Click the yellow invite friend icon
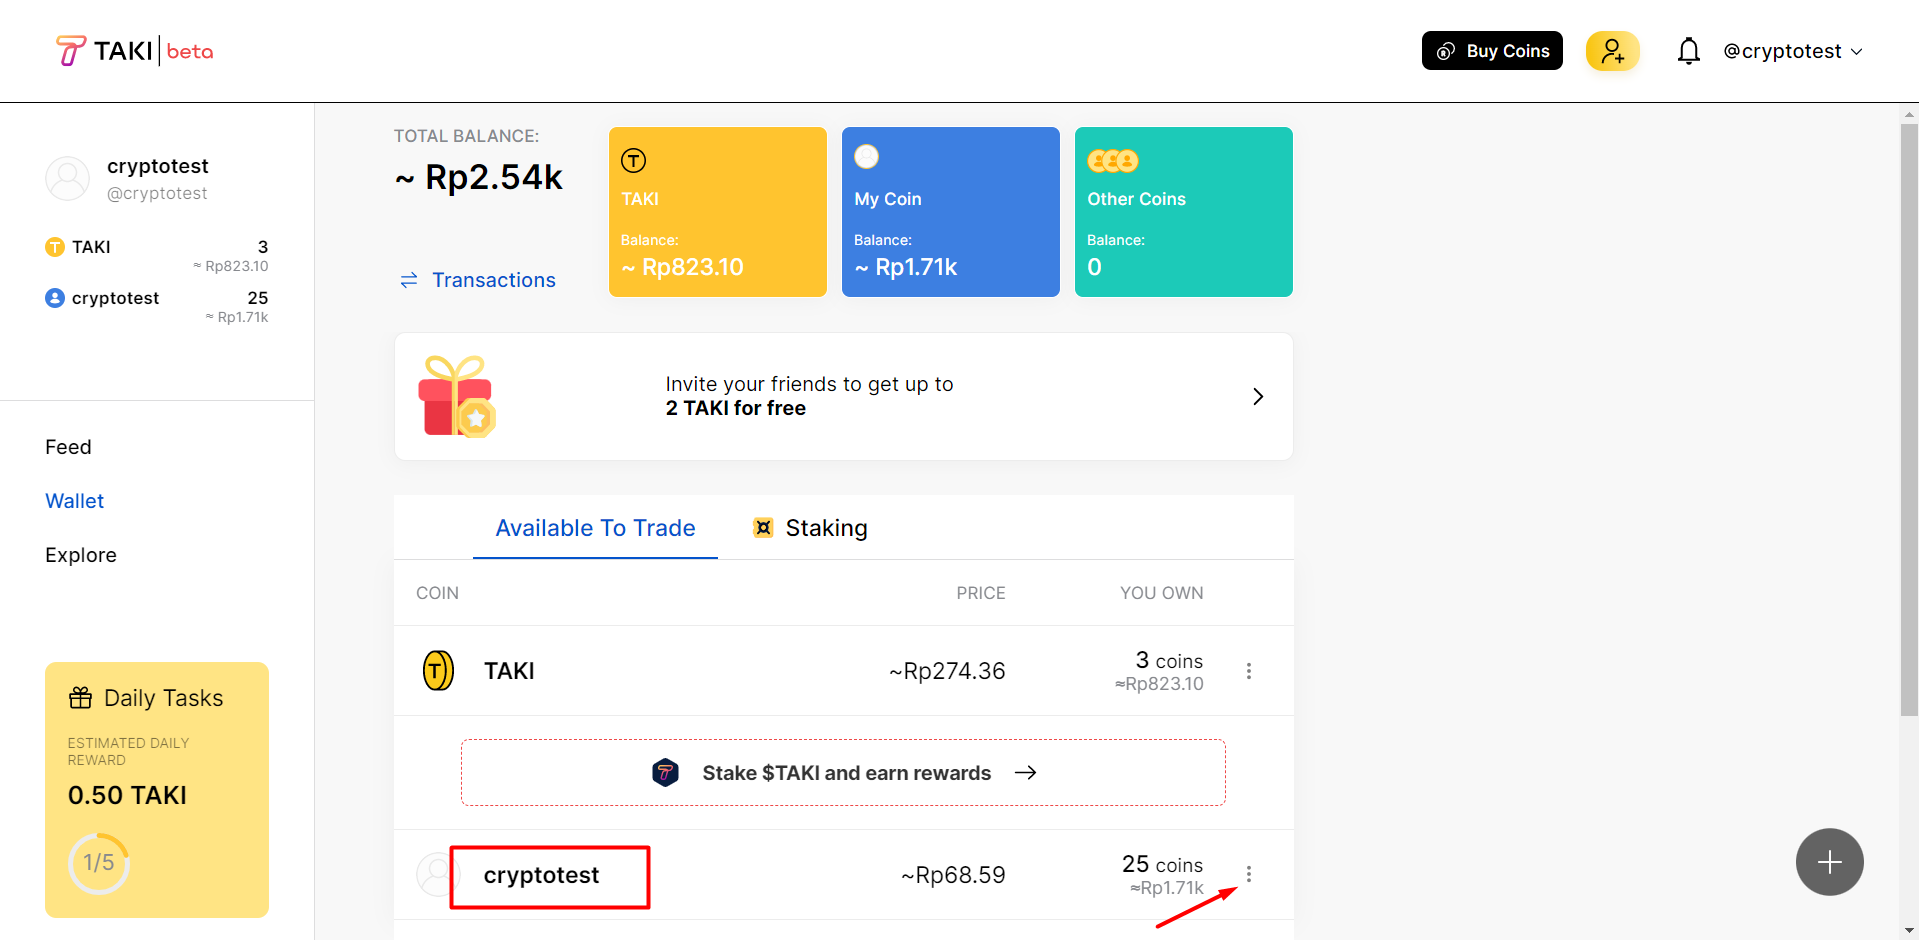This screenshot has height=940, width=1919. (x=1612, y=51)
